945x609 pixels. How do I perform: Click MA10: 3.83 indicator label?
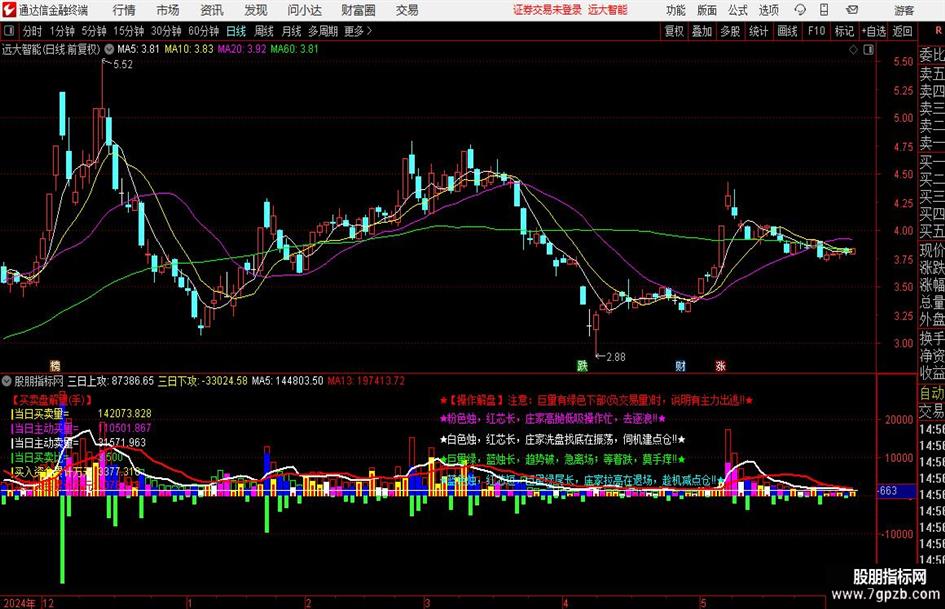point(189,49)
